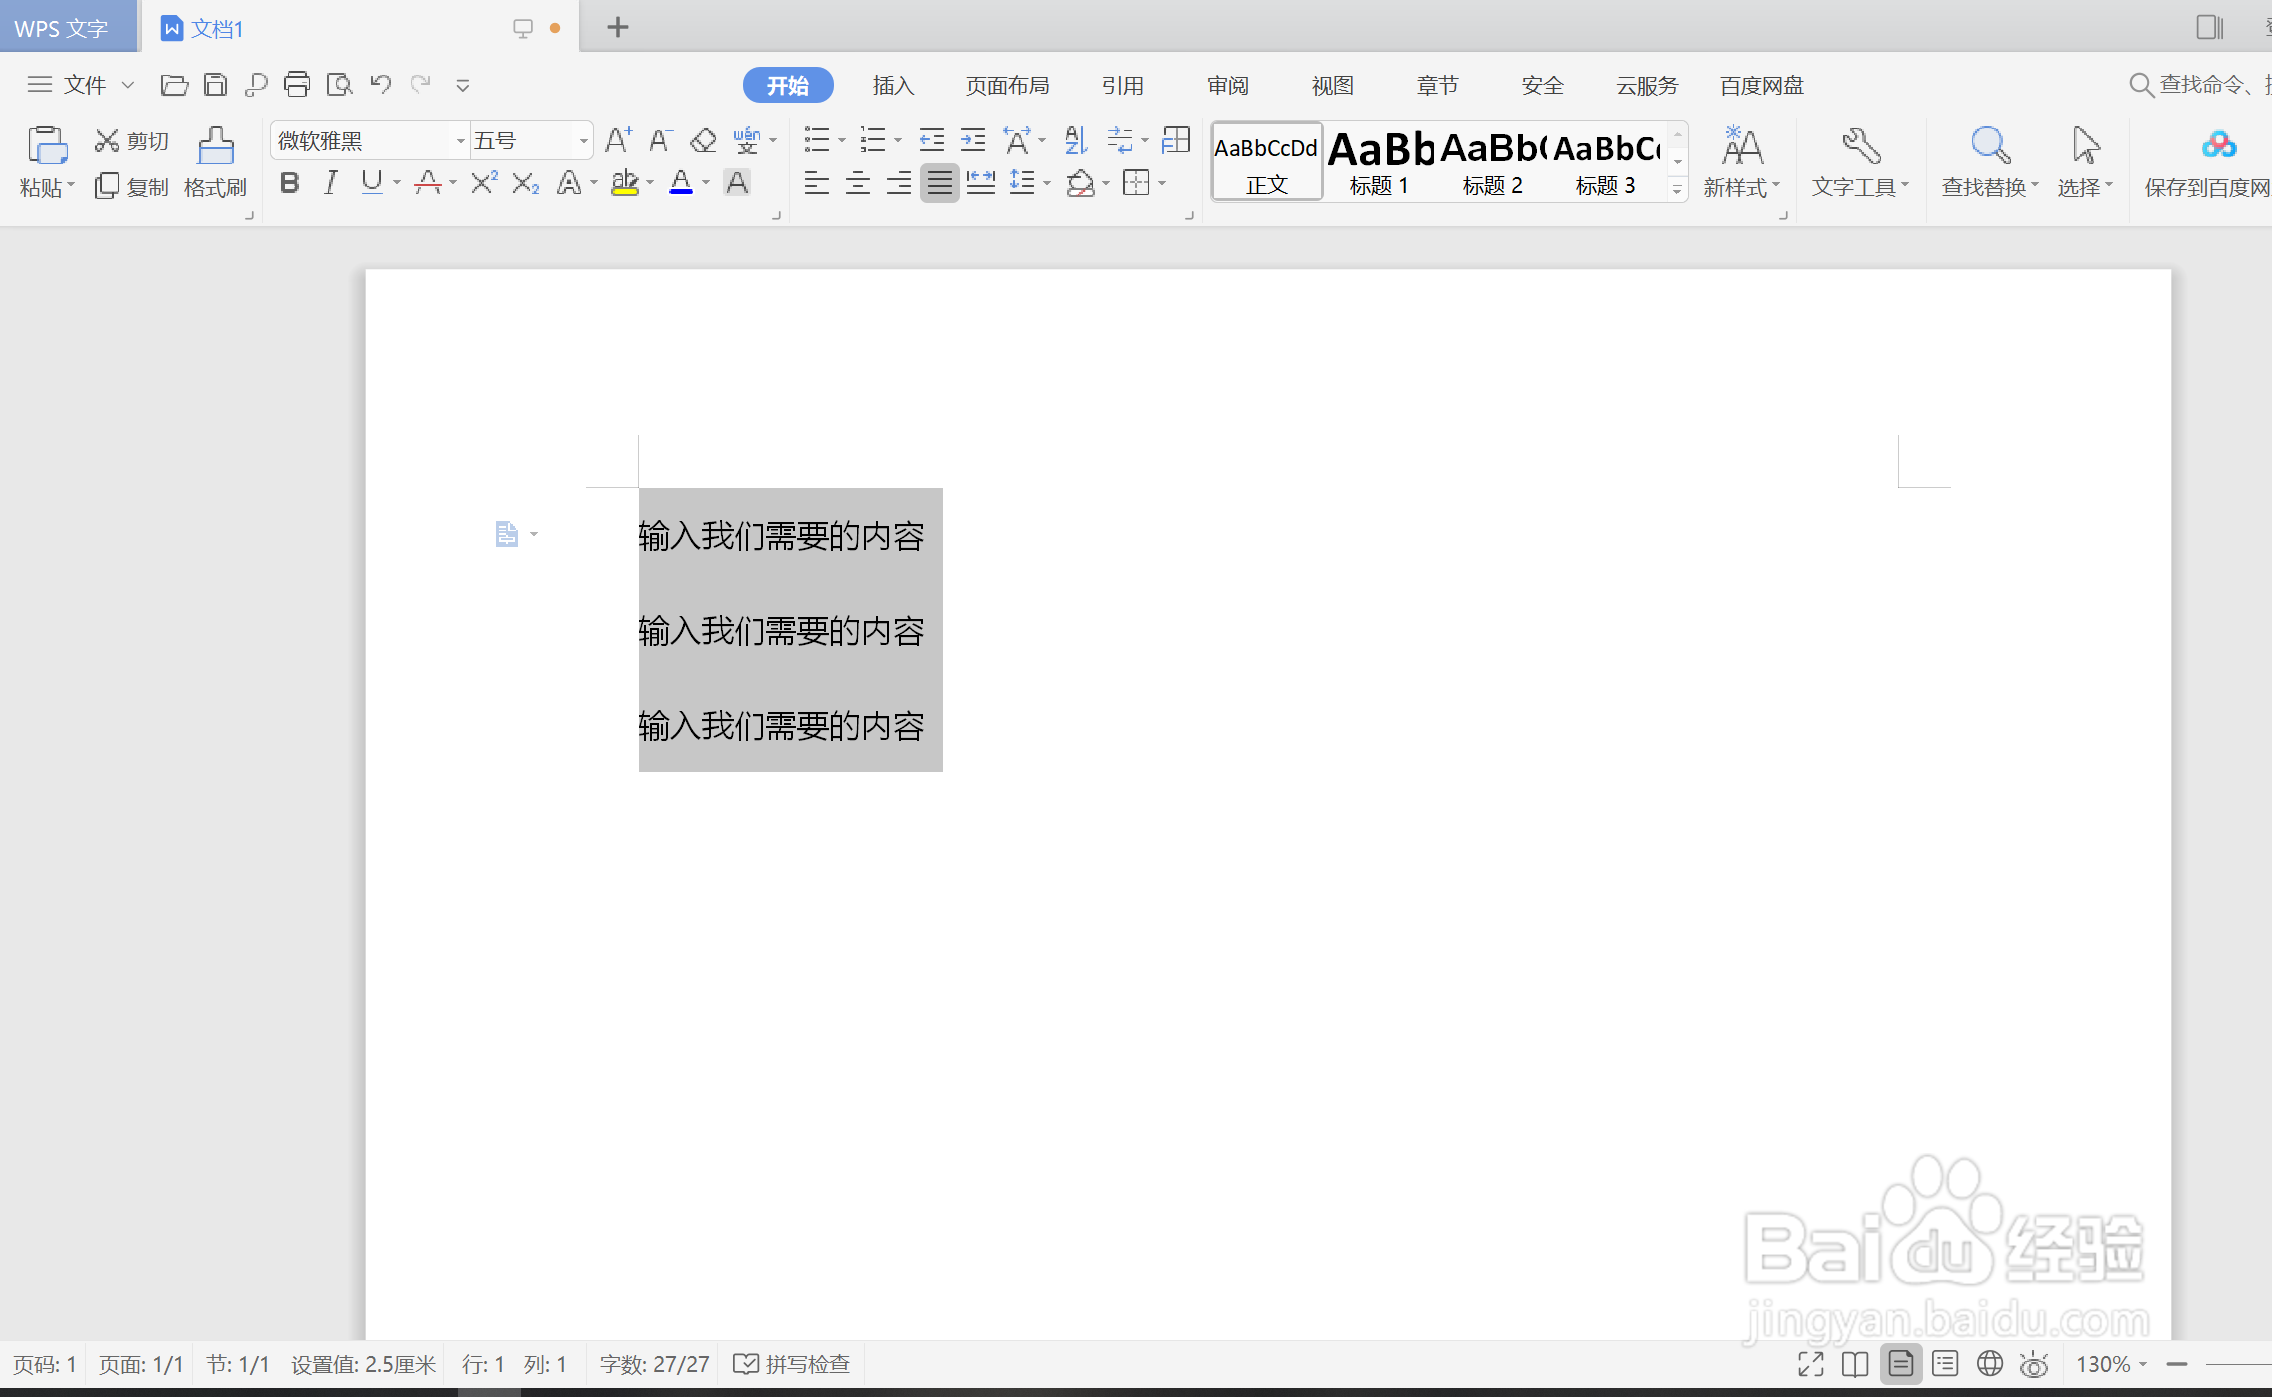Switch to the 插入 (Insert) tab
This screenshot has width=2272, height=1397.
click(893, 86)
